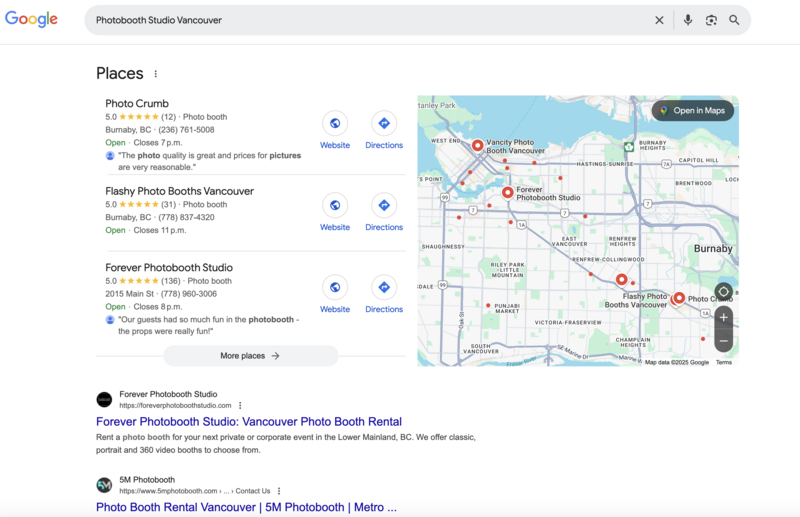Zoom in on the map
Image resolution: width=800 pixels, height=517 pixels.
[723, 317]
